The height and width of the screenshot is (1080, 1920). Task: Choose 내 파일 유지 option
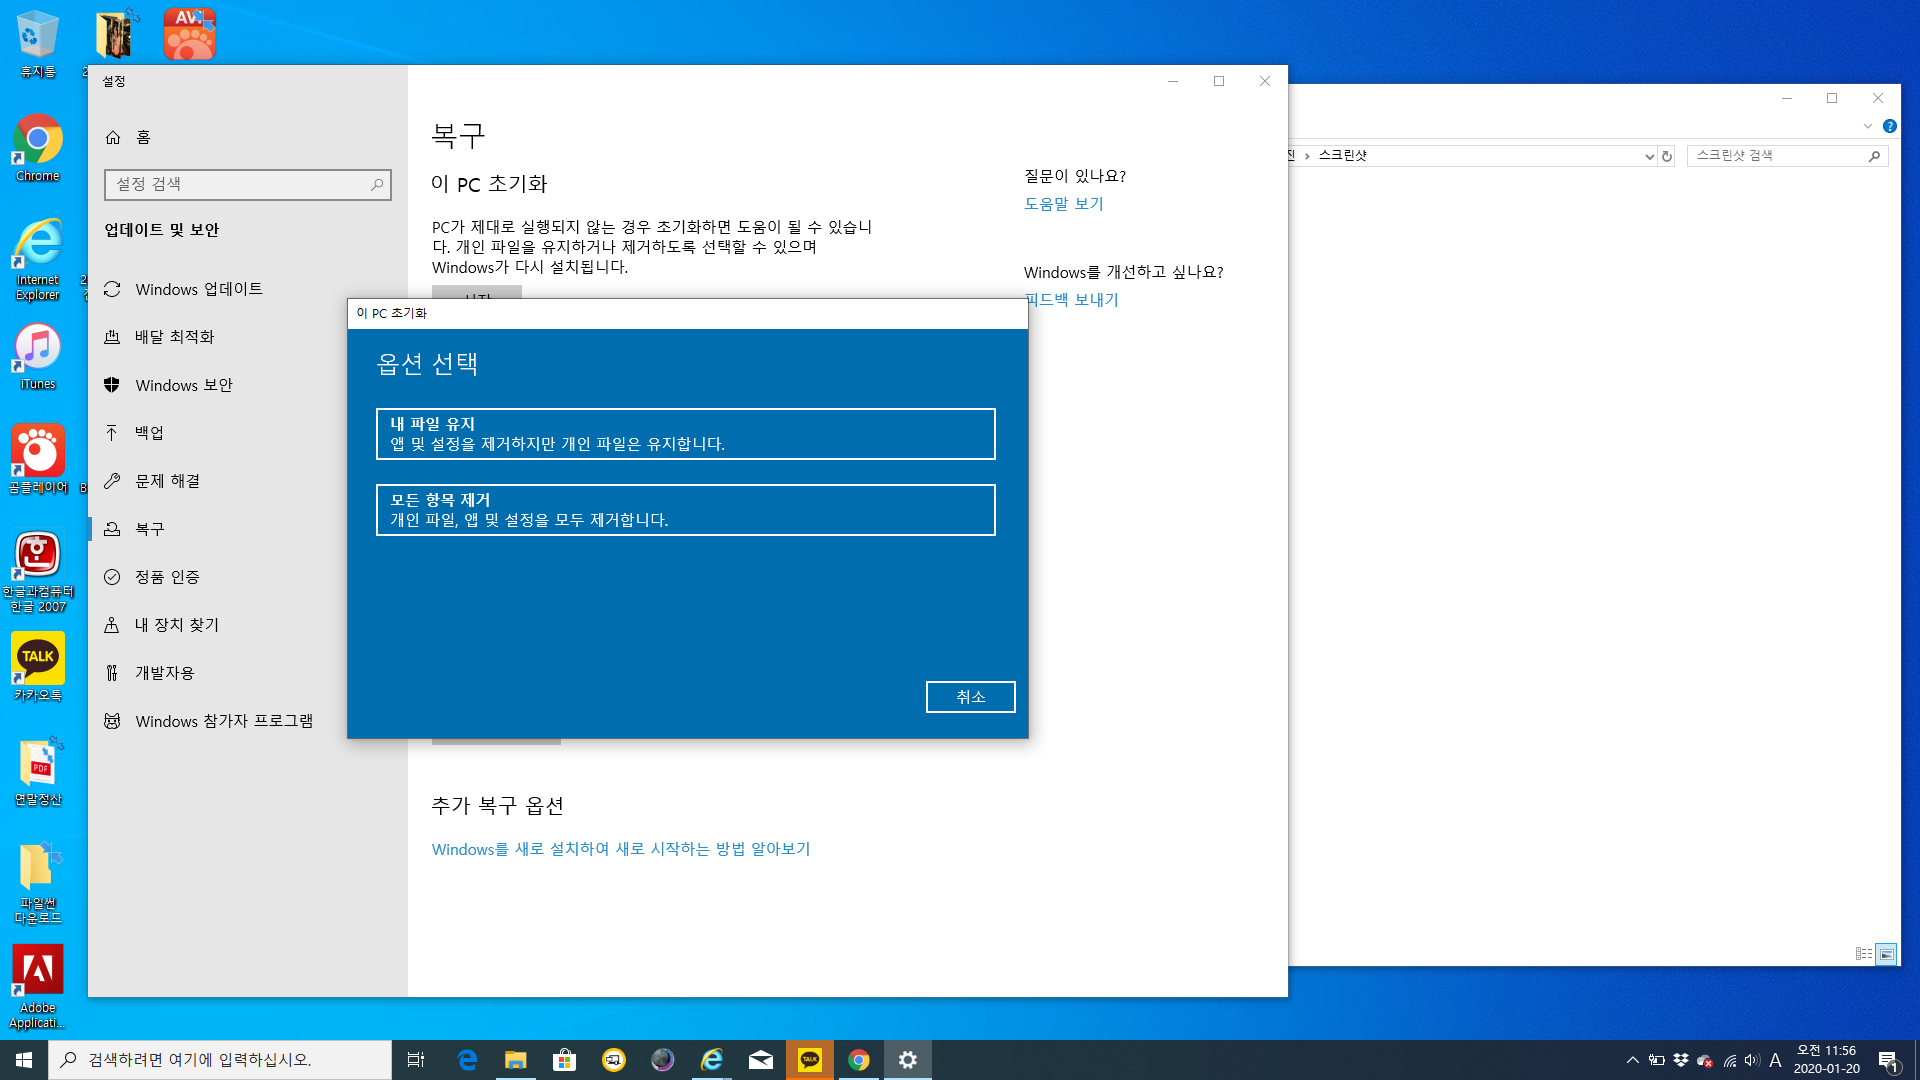pos(685,434)
